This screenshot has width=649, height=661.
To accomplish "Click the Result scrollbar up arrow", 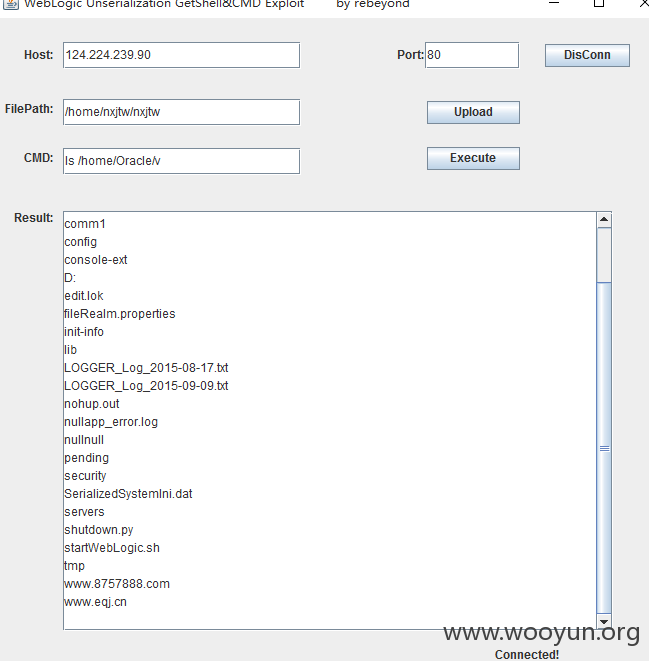I will [x=604, y=219].
